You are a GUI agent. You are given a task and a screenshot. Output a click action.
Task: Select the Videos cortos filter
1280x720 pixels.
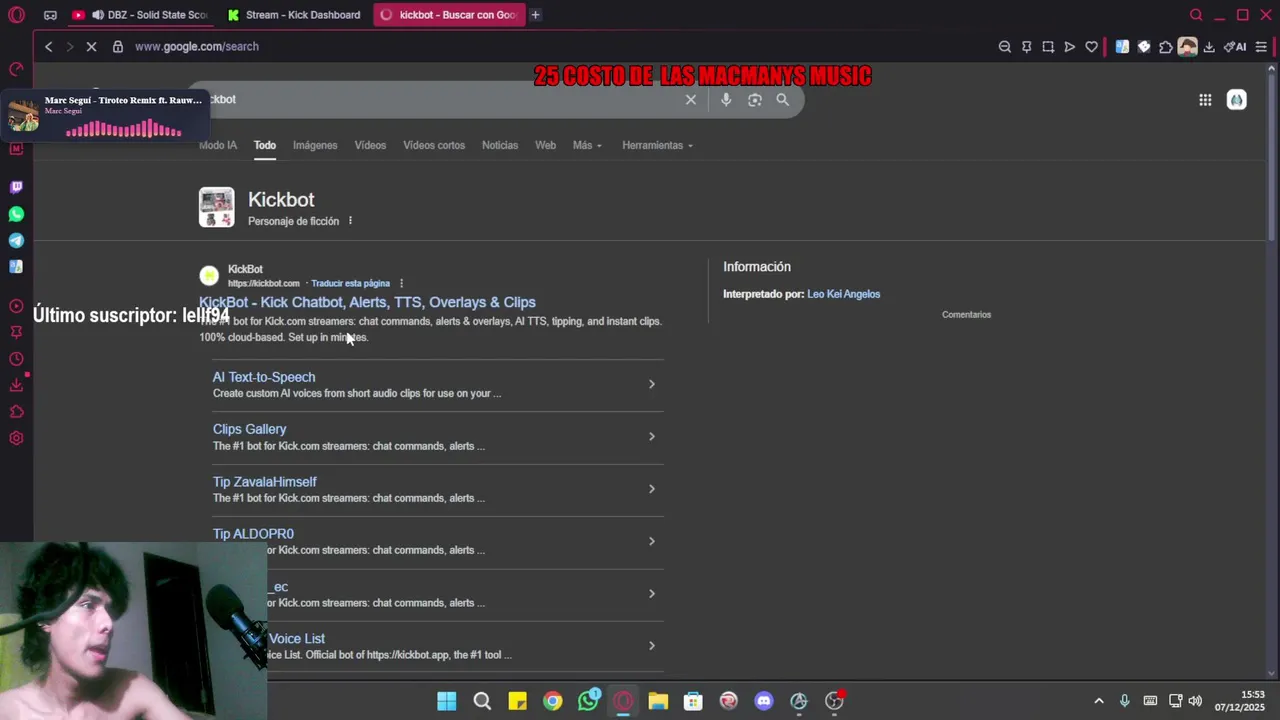click(434, 145)
